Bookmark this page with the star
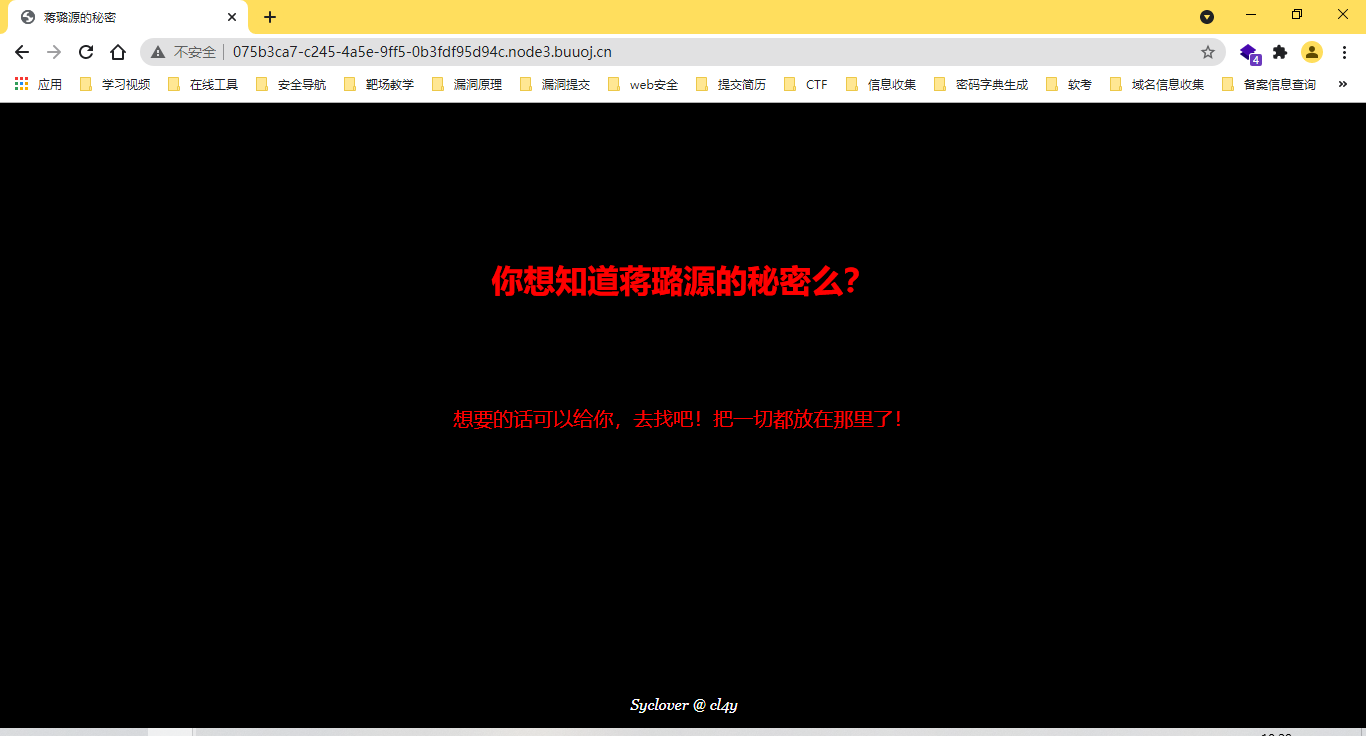Screen dimensions: 1366x736 pos(1208,52)
